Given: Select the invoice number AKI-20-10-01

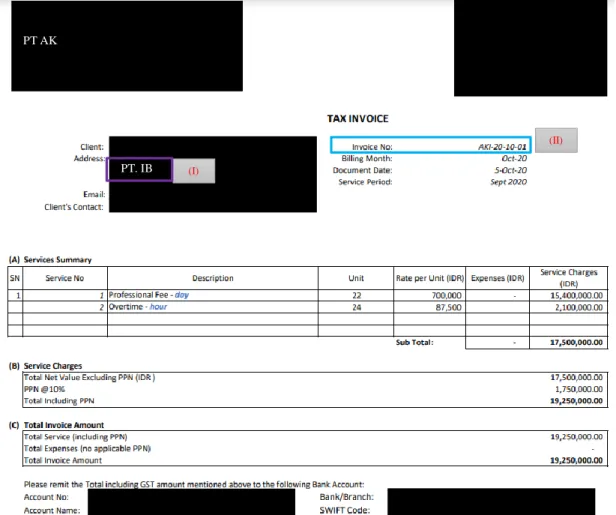Looking at the screenshot, I should pyautogui.click(x=502, y=147).
